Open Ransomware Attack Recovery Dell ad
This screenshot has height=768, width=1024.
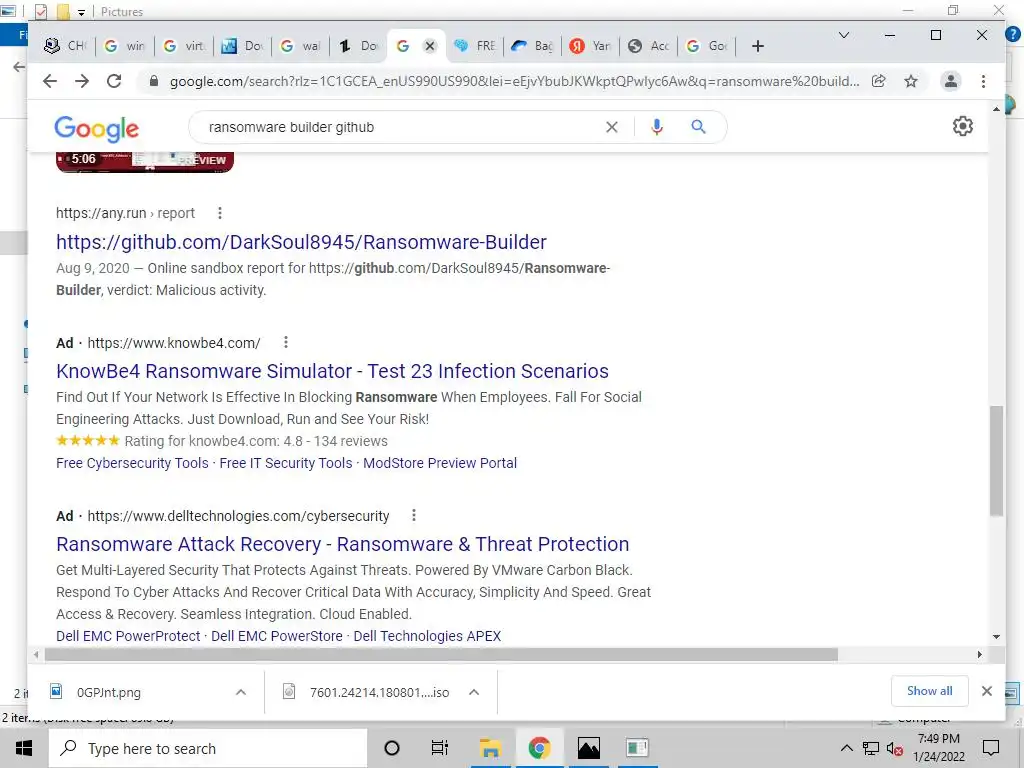click(343, 544)
